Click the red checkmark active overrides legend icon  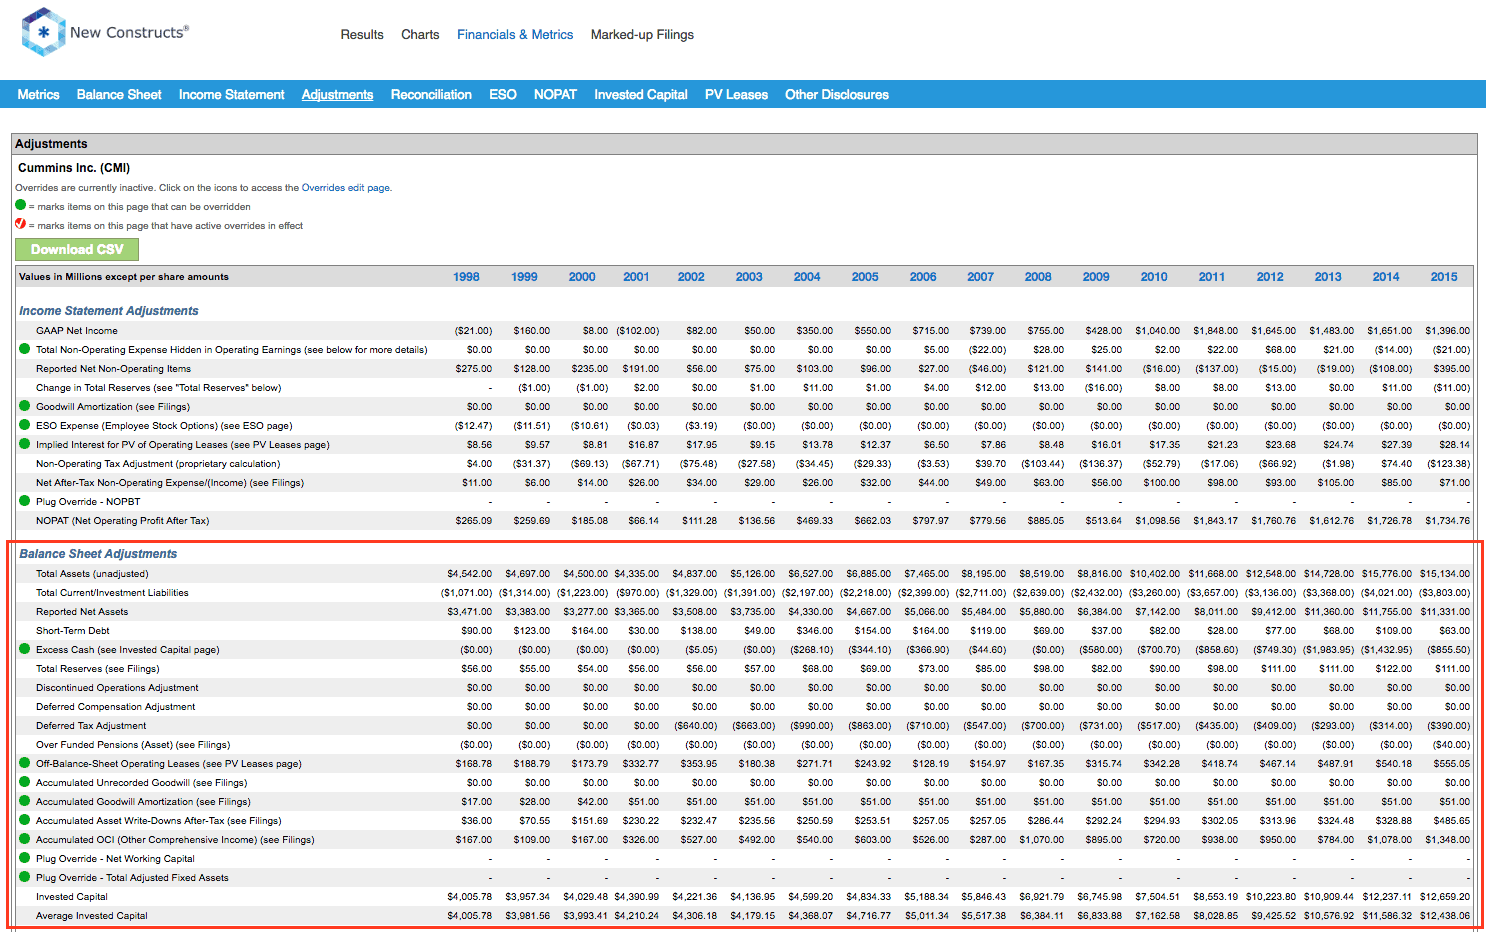tap(21, 224)
